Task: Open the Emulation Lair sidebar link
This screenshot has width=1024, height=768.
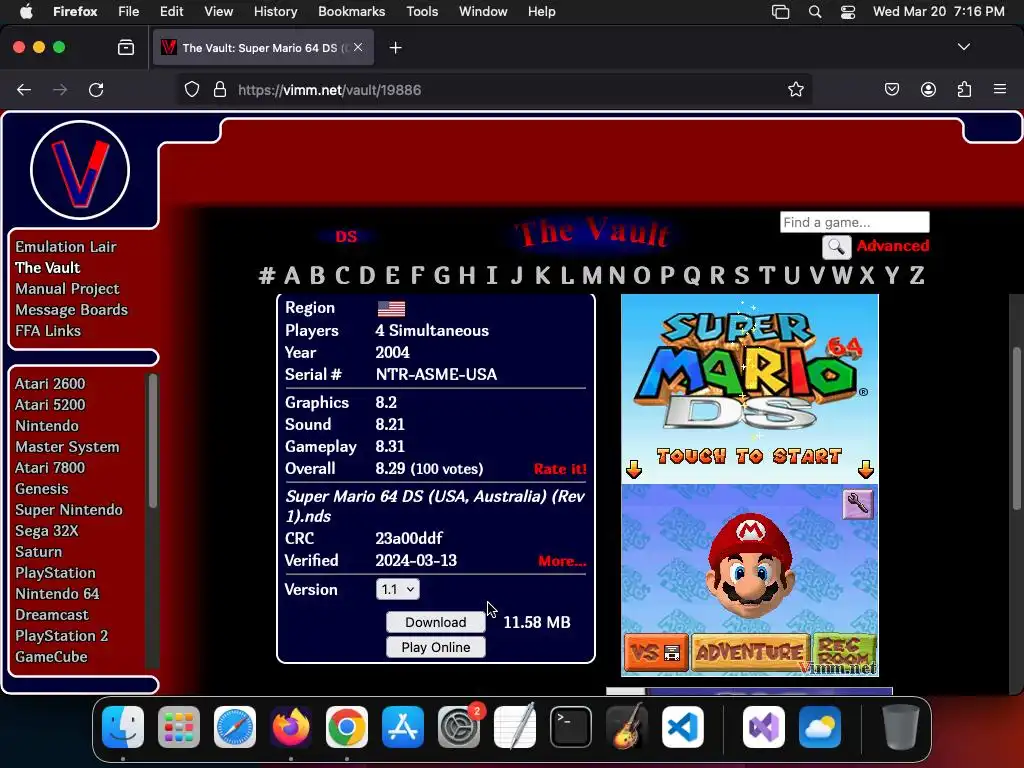Action: 65,247
